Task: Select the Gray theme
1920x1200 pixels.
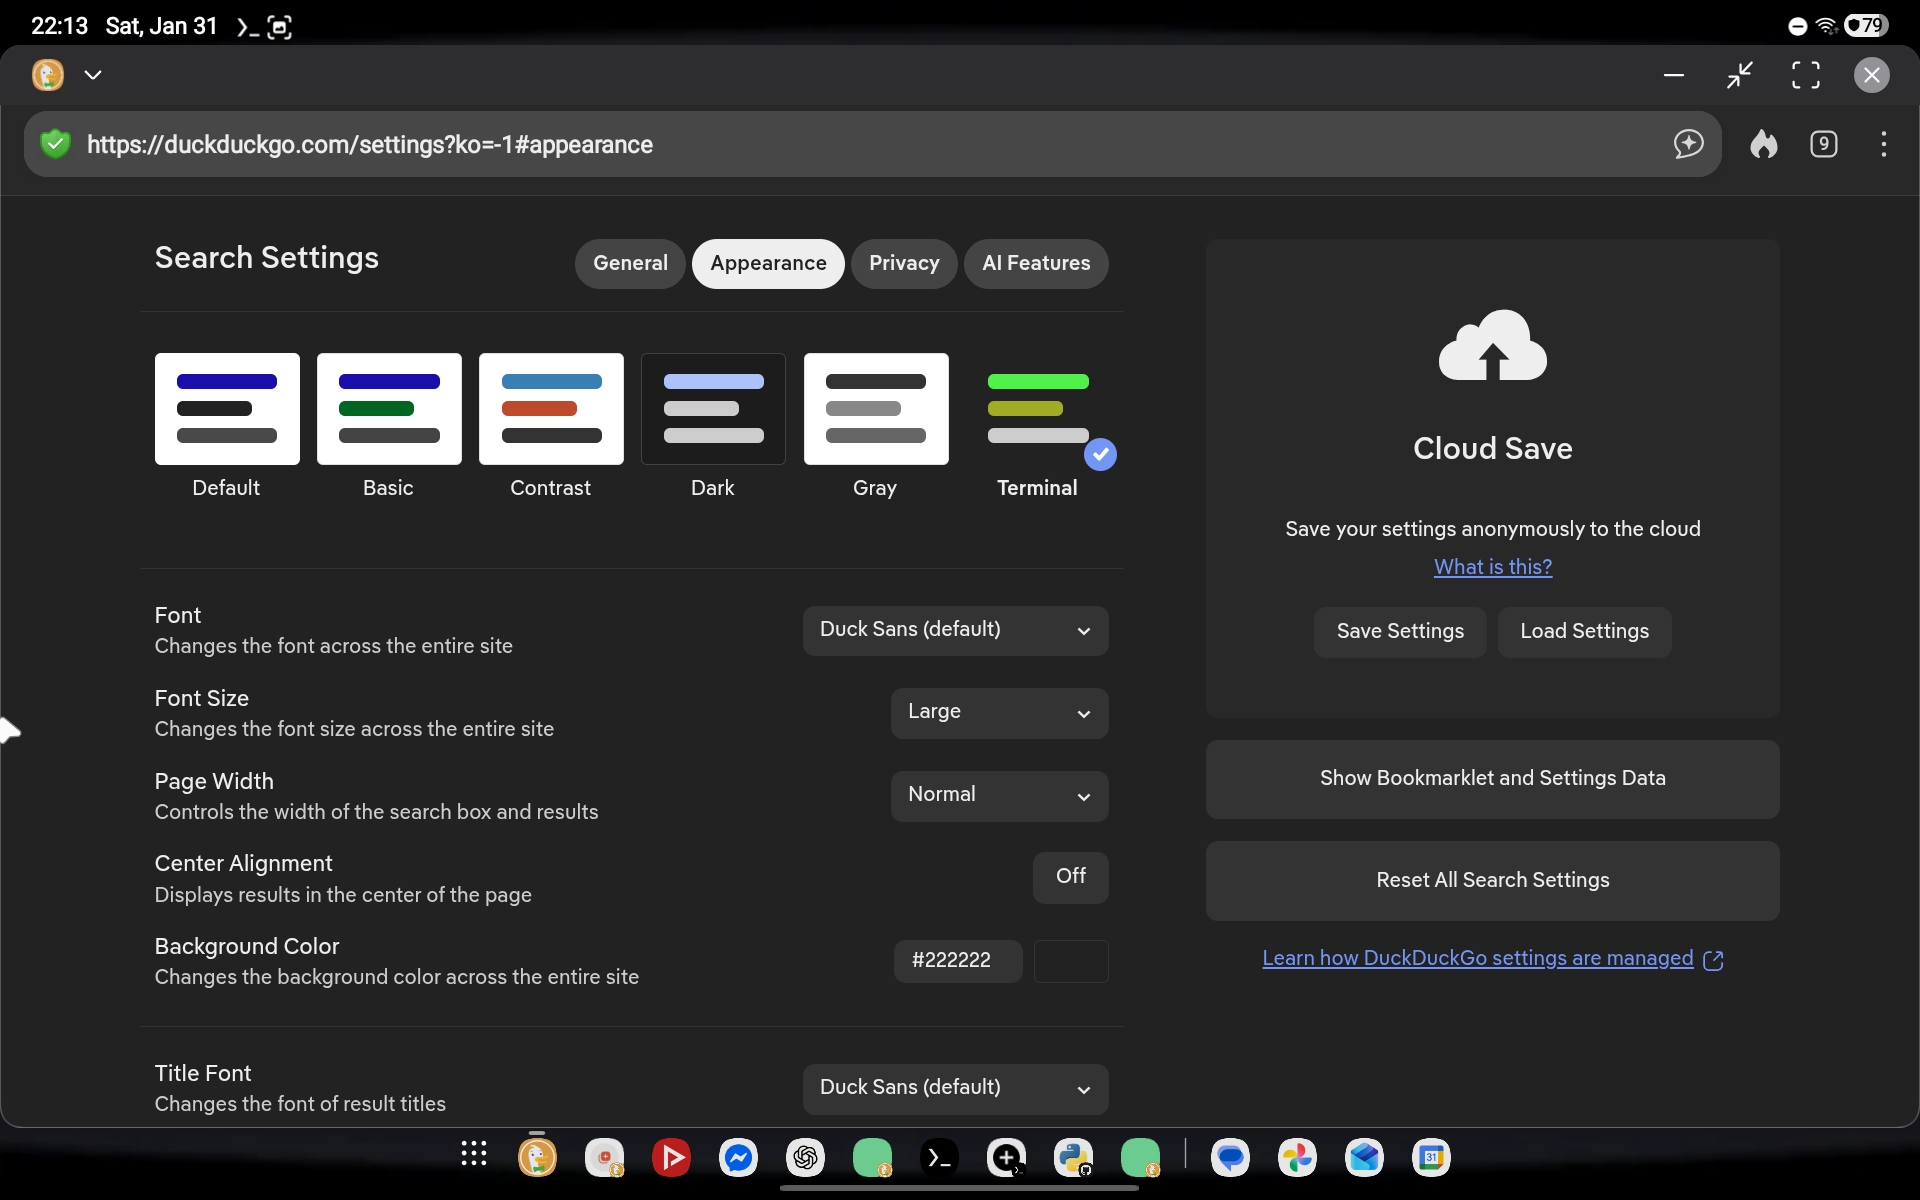Action: (876, 409)
